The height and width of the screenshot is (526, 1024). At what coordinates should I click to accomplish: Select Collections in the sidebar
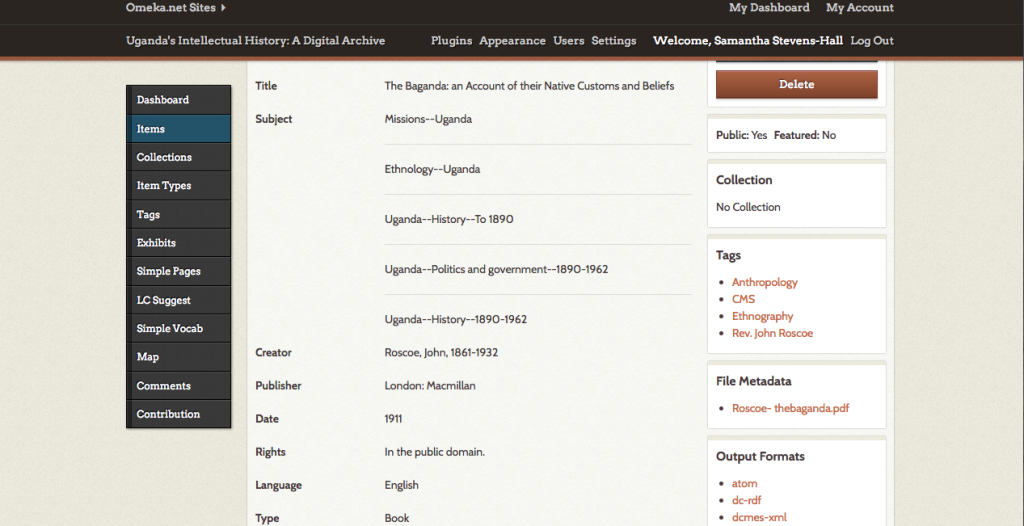[164, 157]
